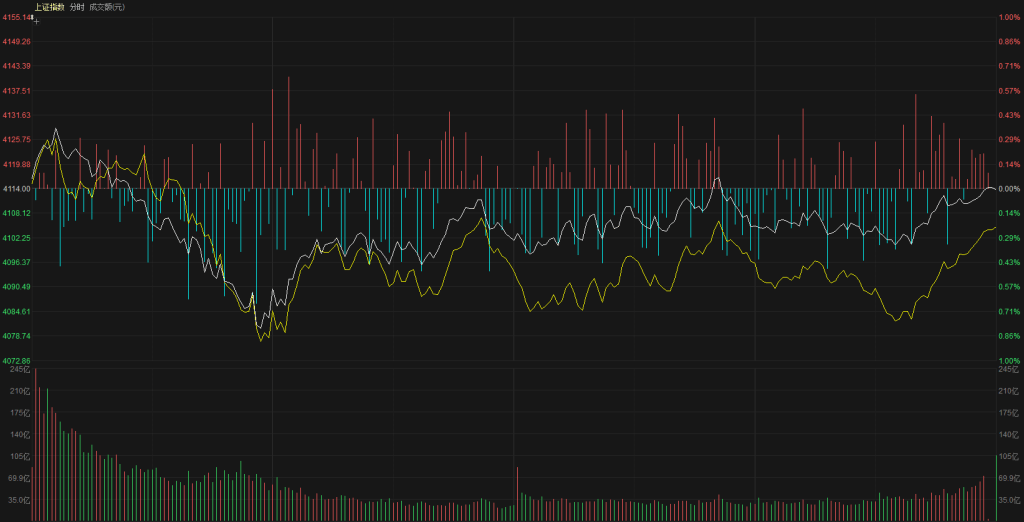Click the 4096.37 green price axis label
Screen dimensions: 1024x522
[x=17, y=262]
